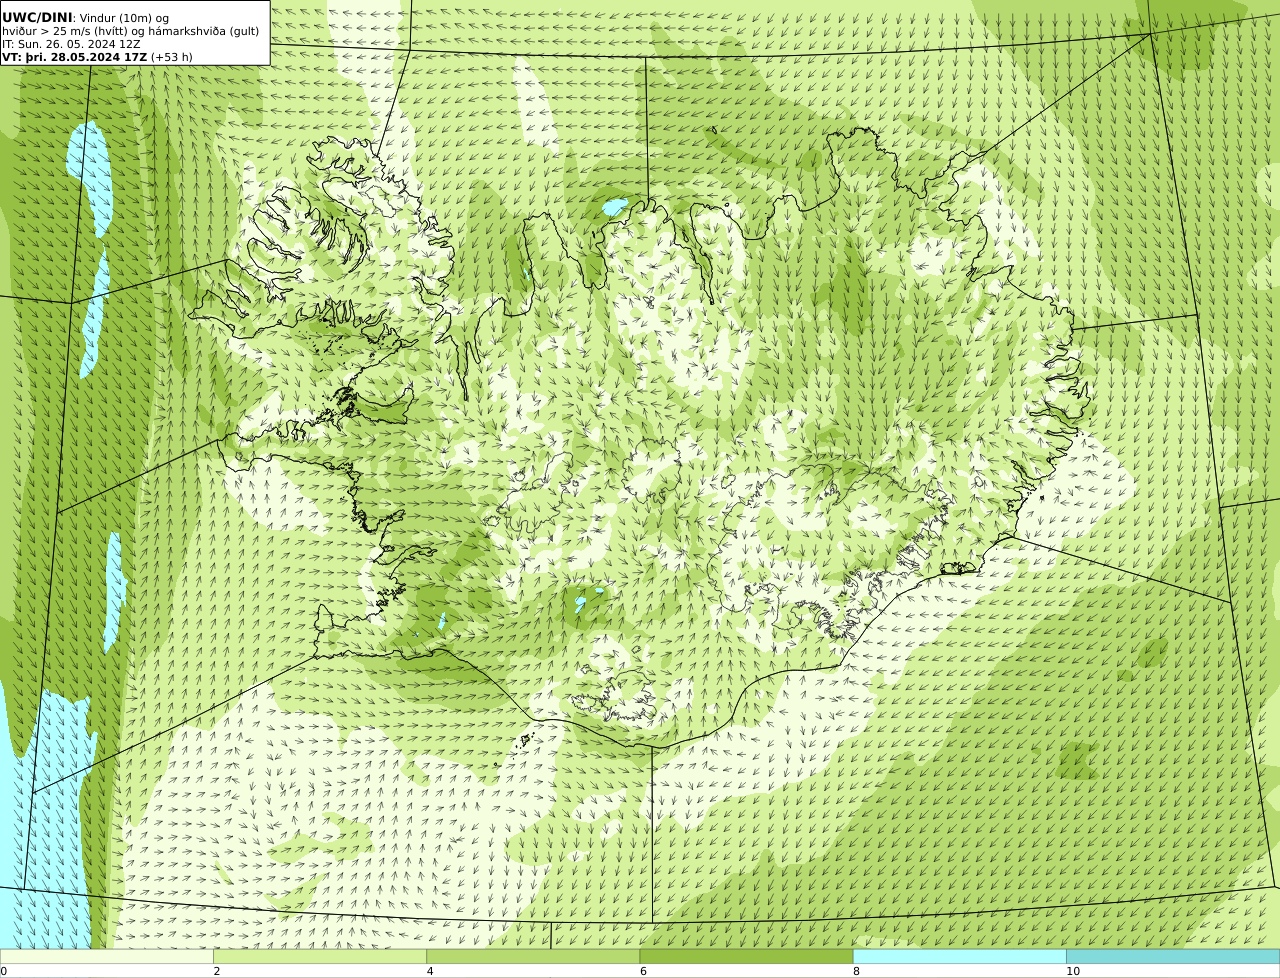Click the medium green 4–6 m/s legend segment
Image resolution: width=1280 pixels, height=978 pixels.
pos(533,956)
